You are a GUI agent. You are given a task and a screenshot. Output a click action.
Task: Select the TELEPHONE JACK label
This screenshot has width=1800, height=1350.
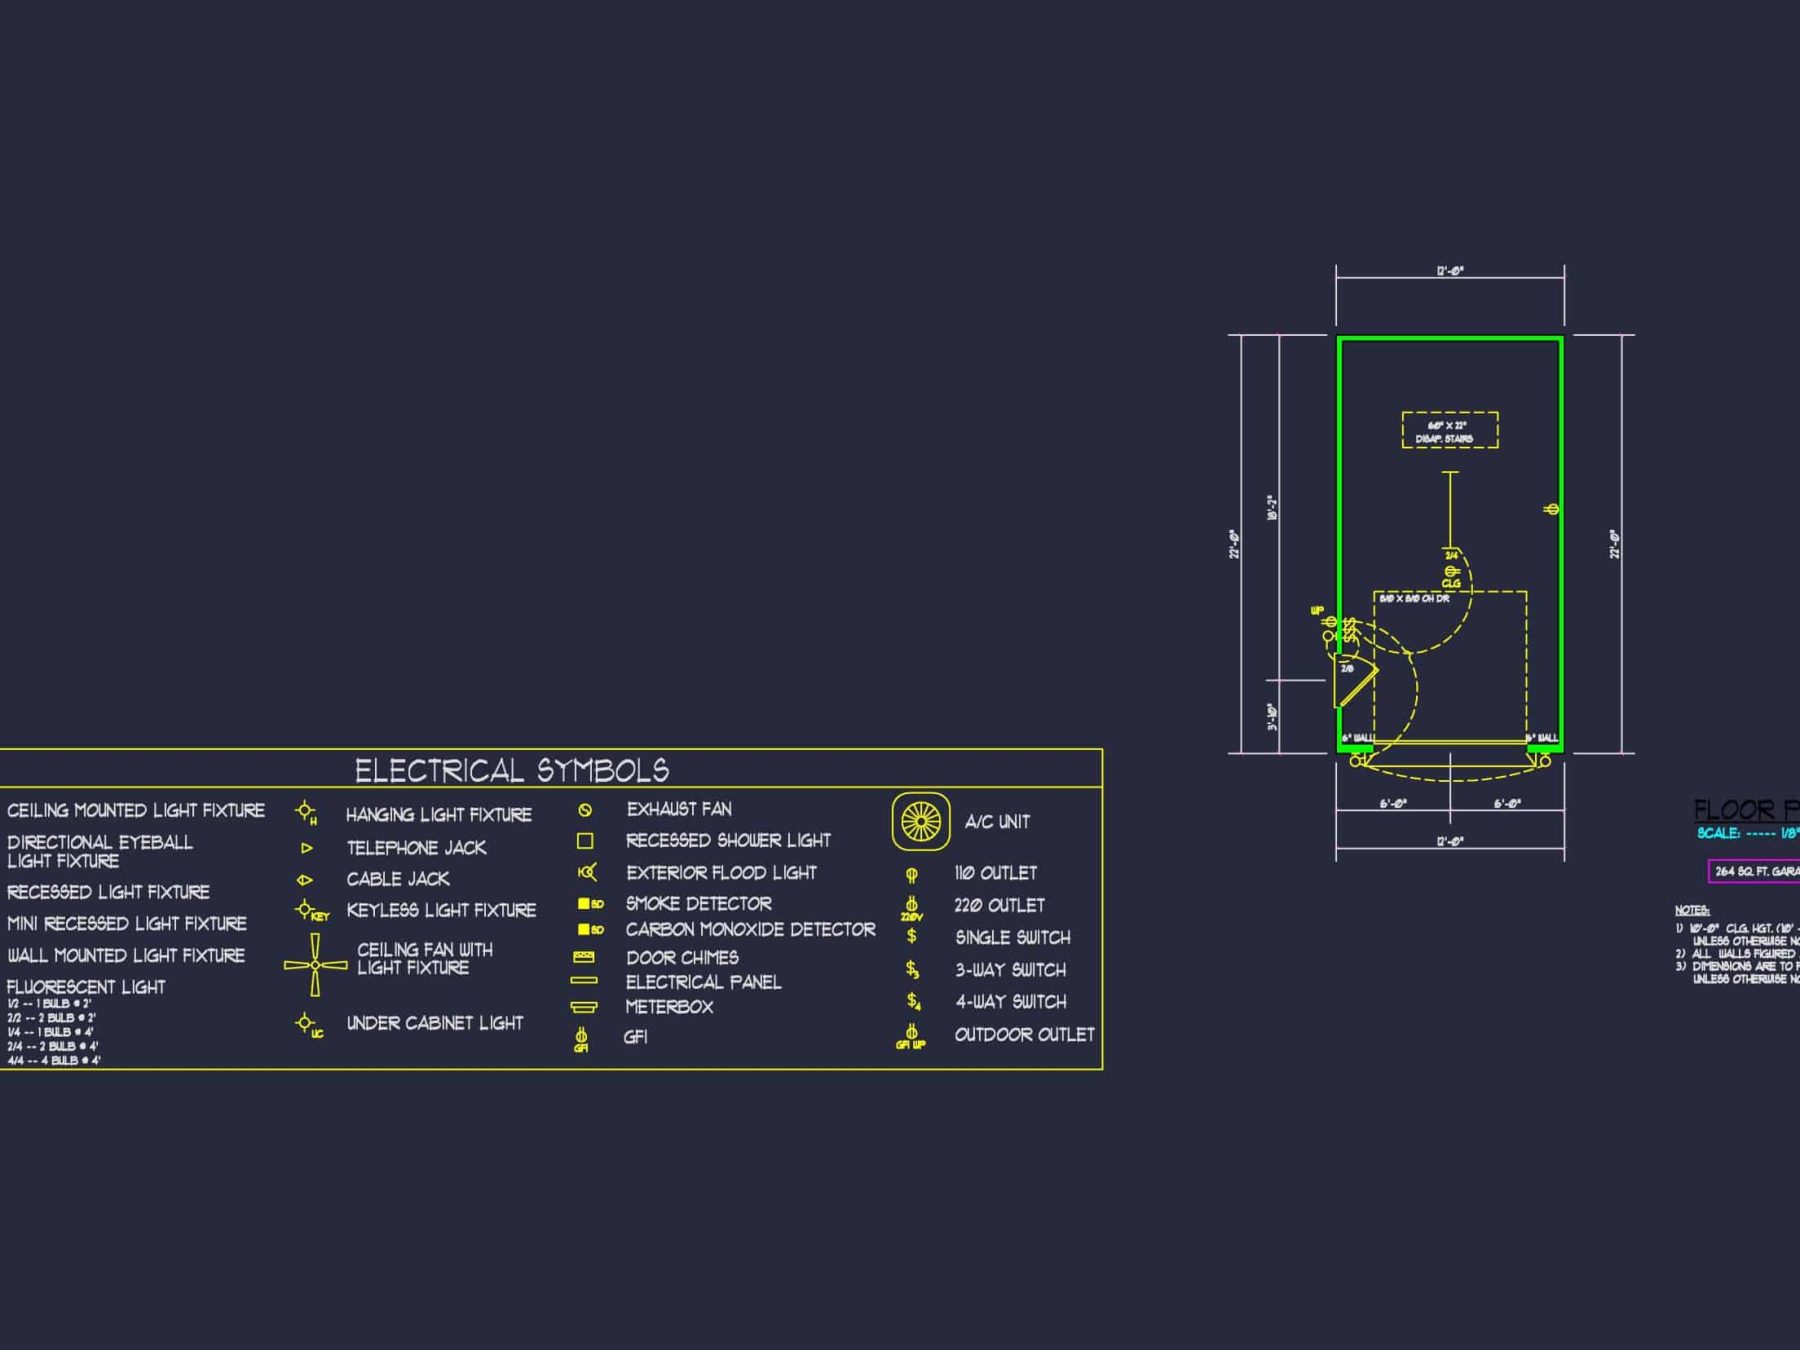click(416, 848)
